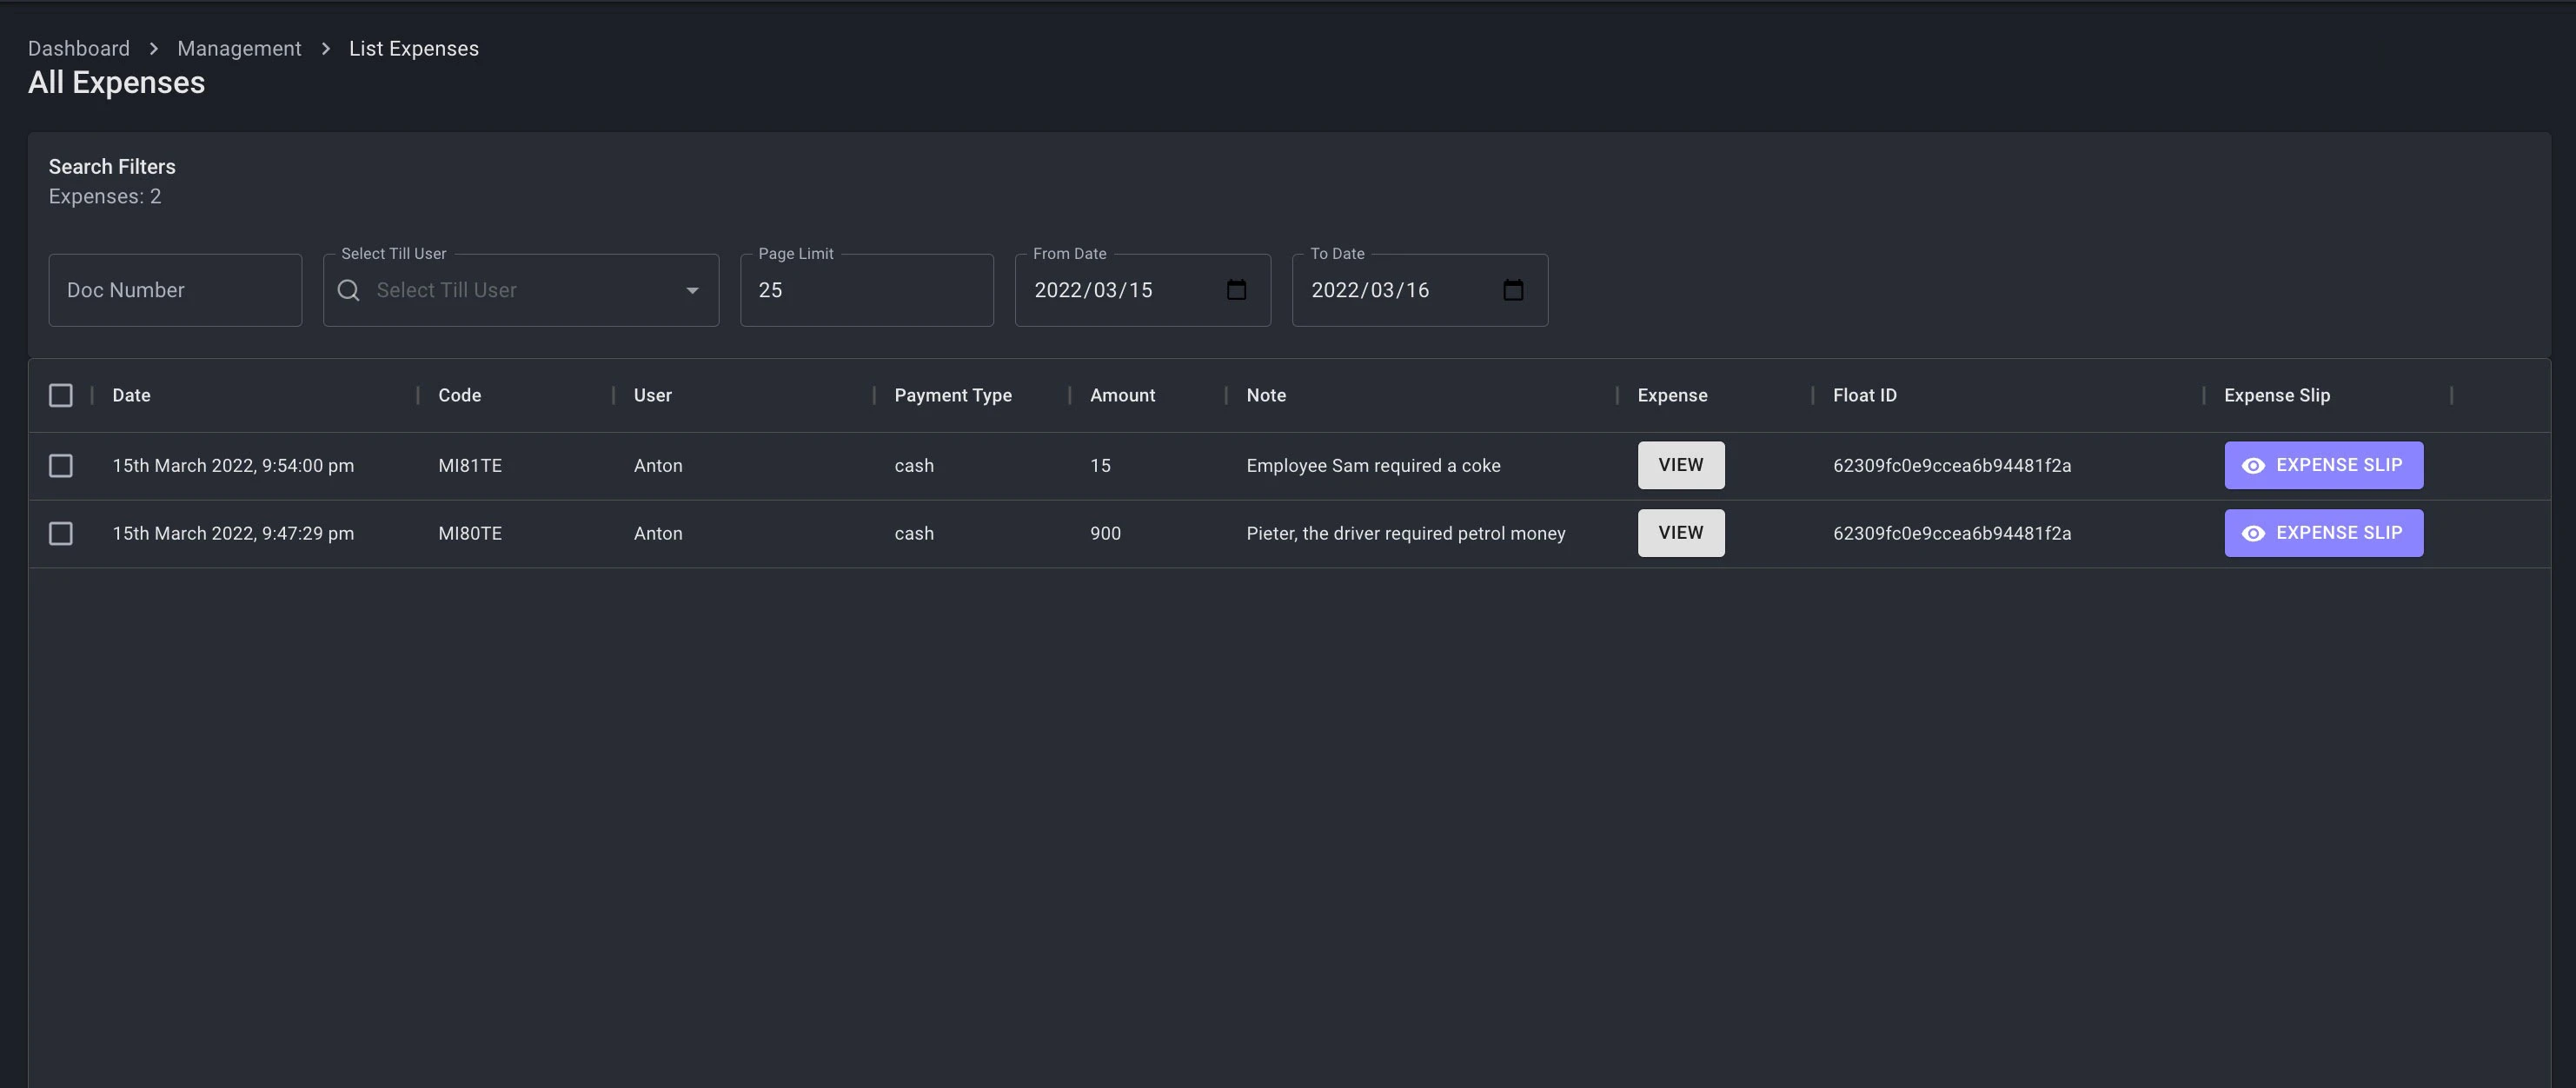Click the eye icon on the MI80TE expense slip
Viewport: 2576px width, 1088px height.
[2253, 534]
